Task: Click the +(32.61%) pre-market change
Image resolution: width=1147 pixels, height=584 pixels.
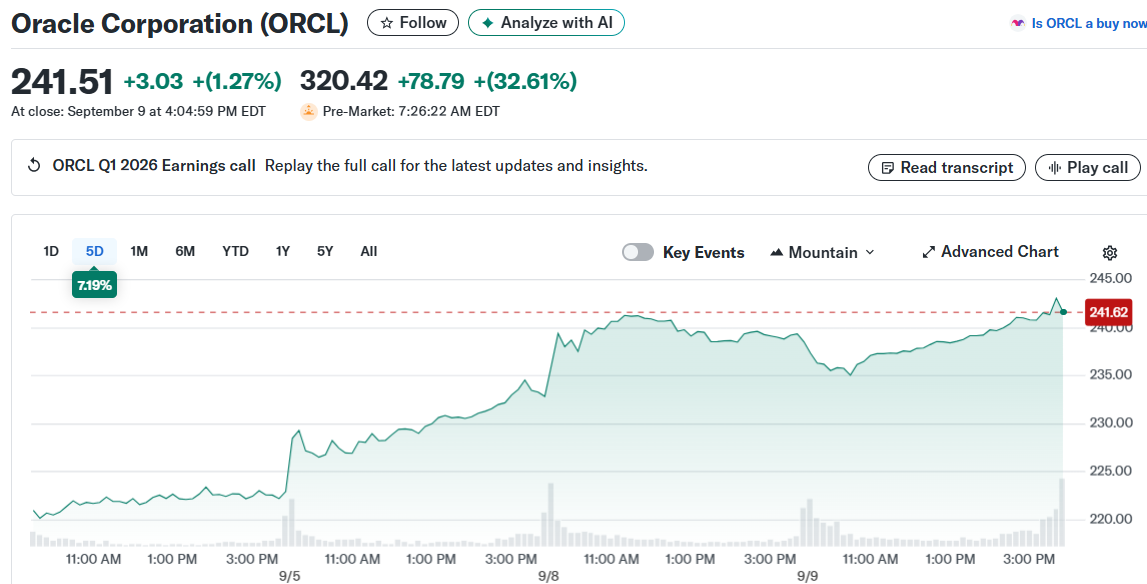Action: 525,81
